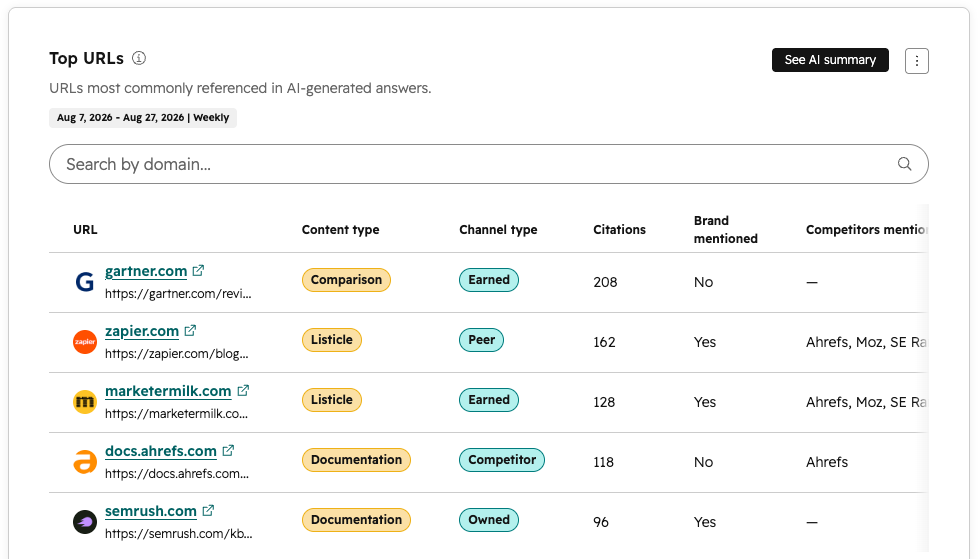
Task: Click the Citations column header
Action: coord(619,229)
